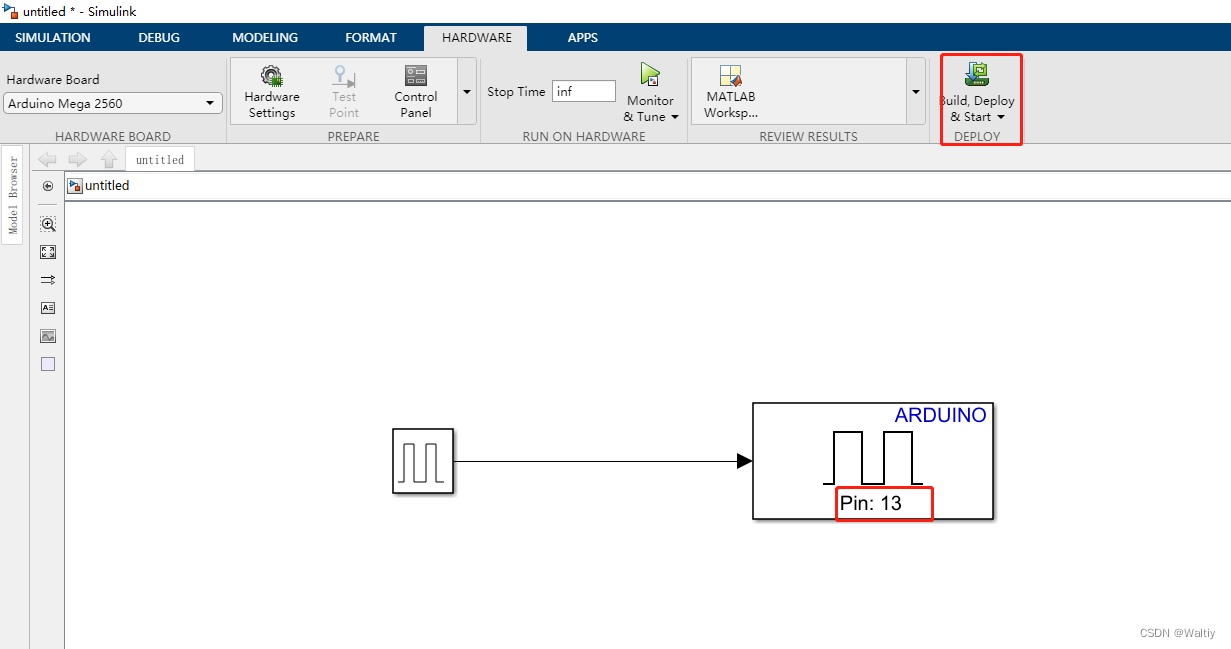Click the Monitor & Tune run icon
The height and width of the screenshot is (649, 1231).
[x=650, y=75]
